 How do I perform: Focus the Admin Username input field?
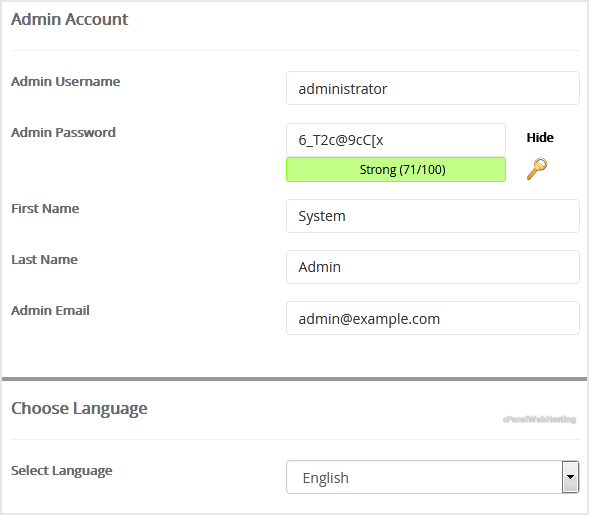pyautogui.click(x=433, y=88)
